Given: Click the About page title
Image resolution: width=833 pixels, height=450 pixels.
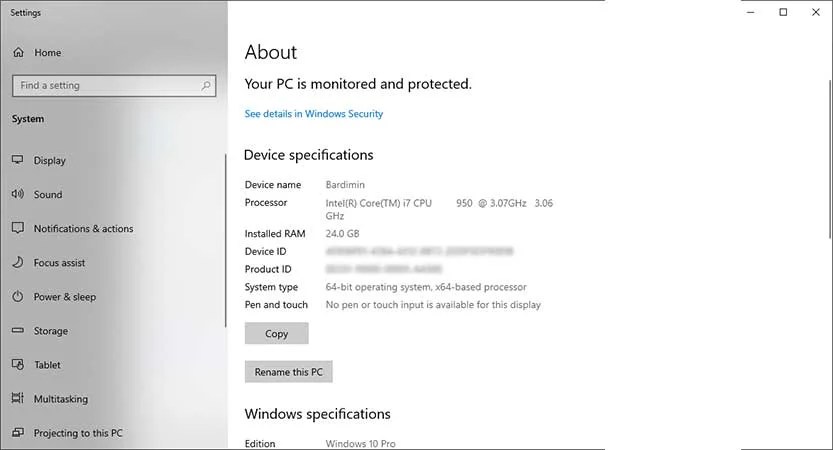Looking at the screenshot, I should tap(271, 52).
